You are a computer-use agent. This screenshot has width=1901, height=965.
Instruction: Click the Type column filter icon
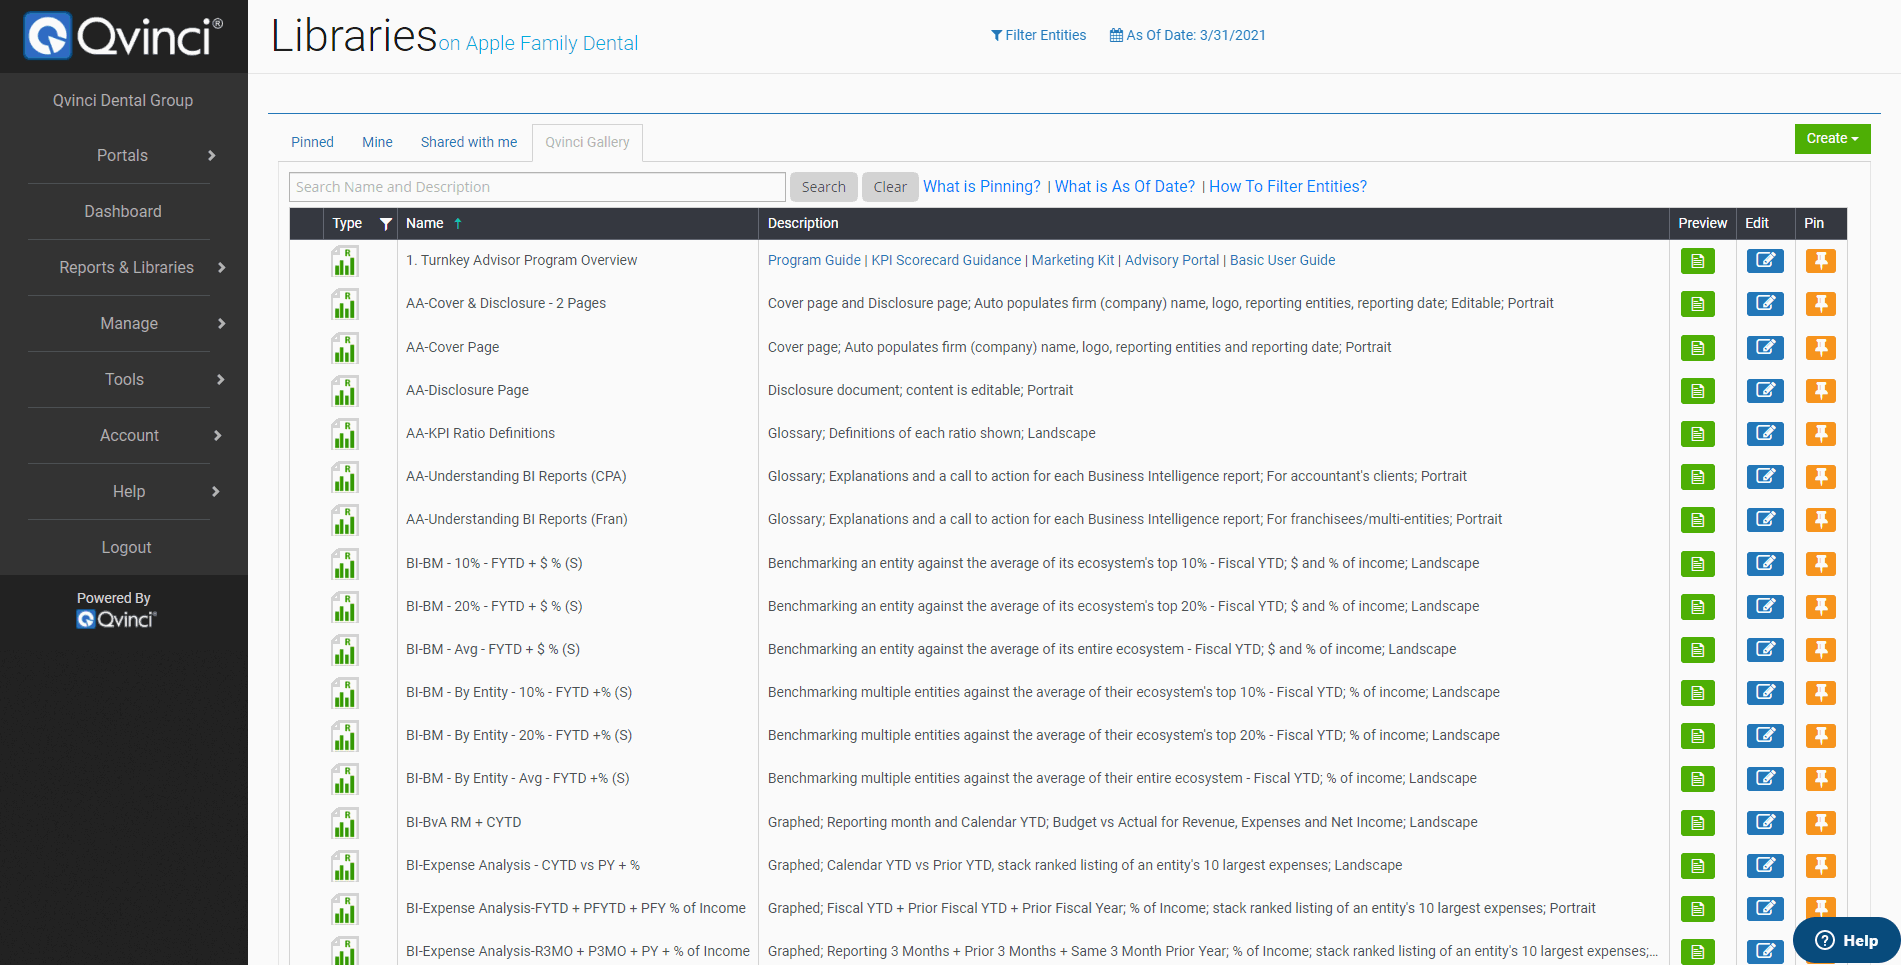pyautogui.click(x=385, y=224)
